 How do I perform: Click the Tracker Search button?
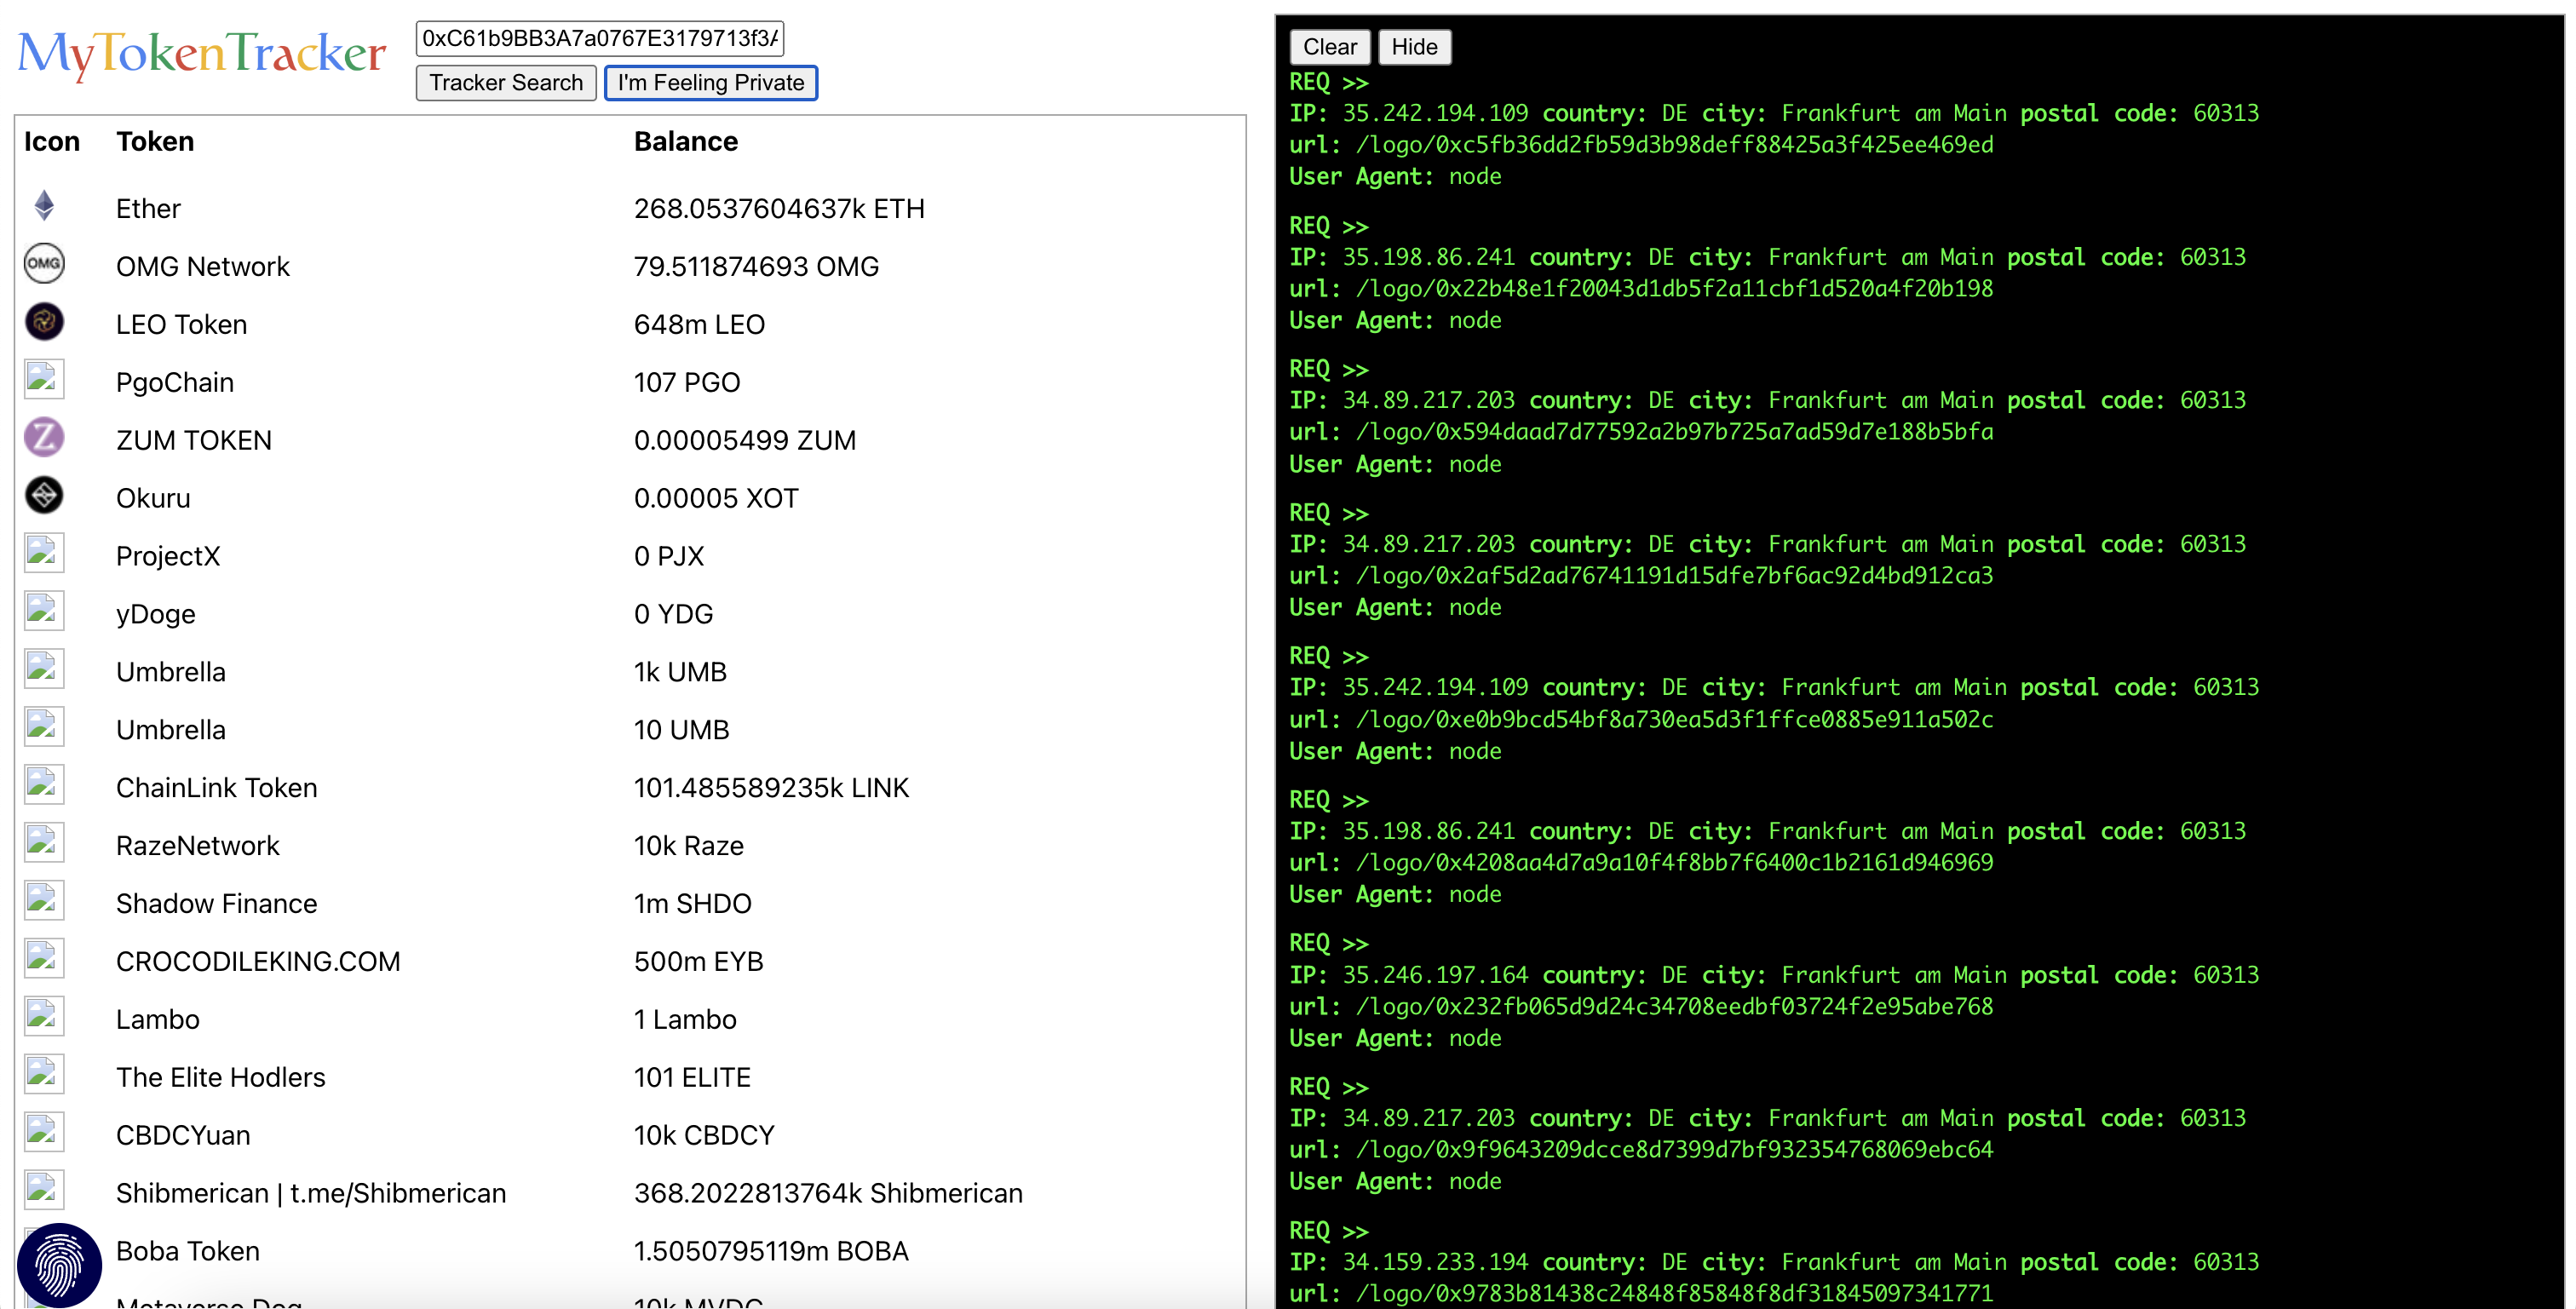506,83
